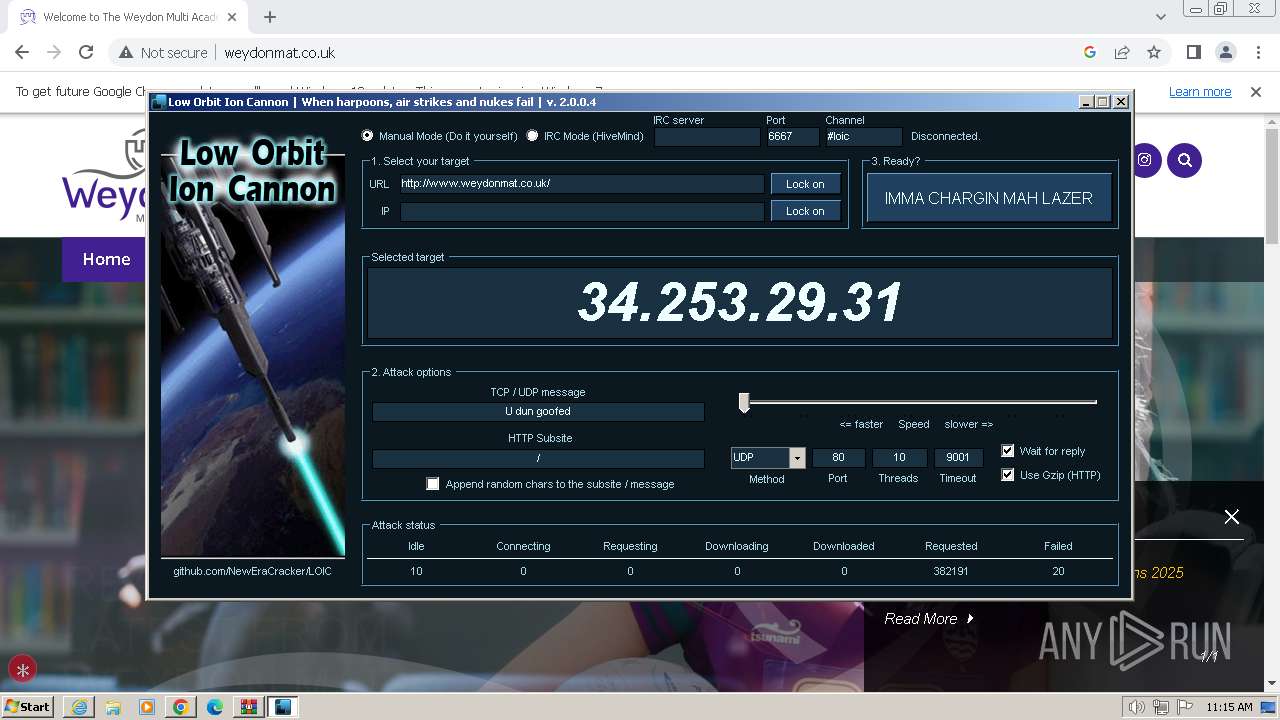Enable Append random chars checkbox
The width and height of the screenshot is (1280, 720).
click(x=433, y=484)
